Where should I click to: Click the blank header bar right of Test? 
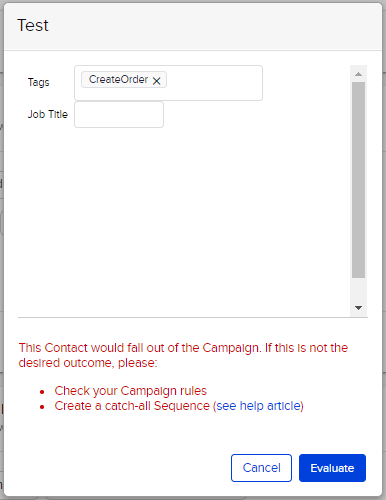click(x=213, y=26)
